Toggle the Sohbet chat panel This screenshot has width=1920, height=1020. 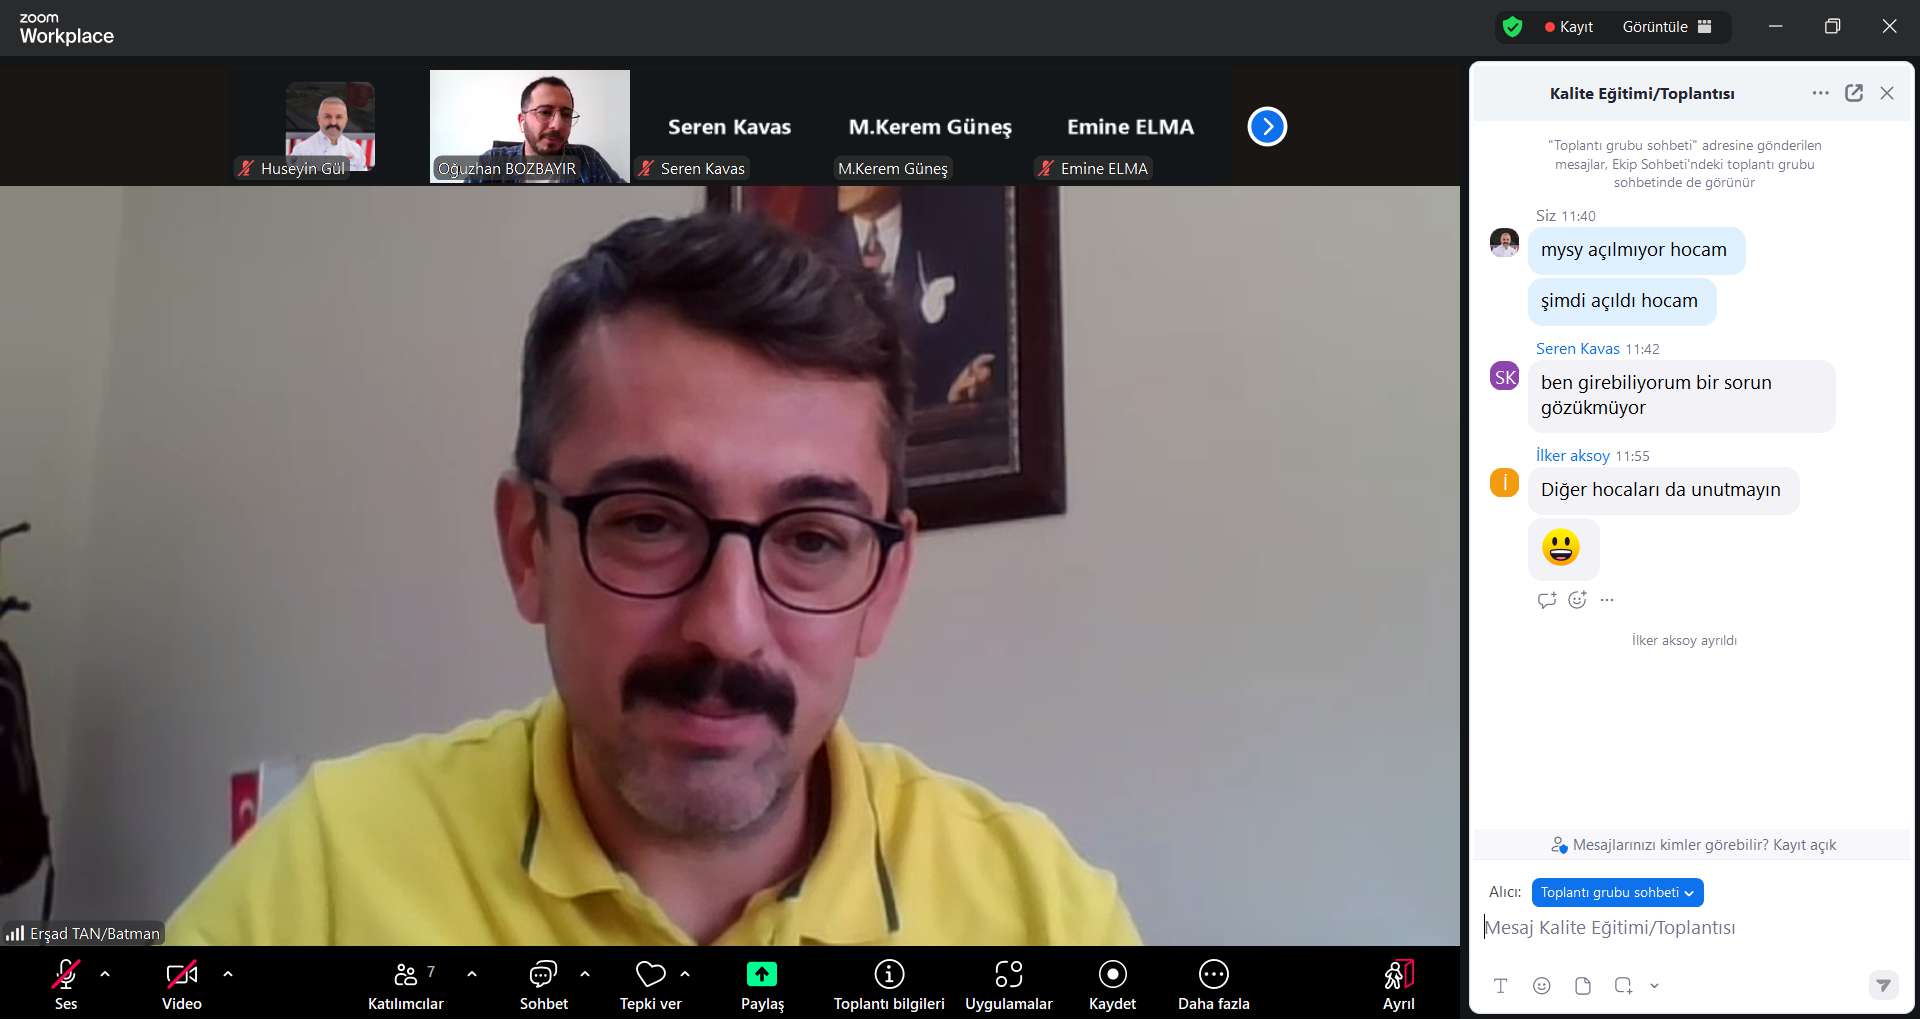[543, 983]
